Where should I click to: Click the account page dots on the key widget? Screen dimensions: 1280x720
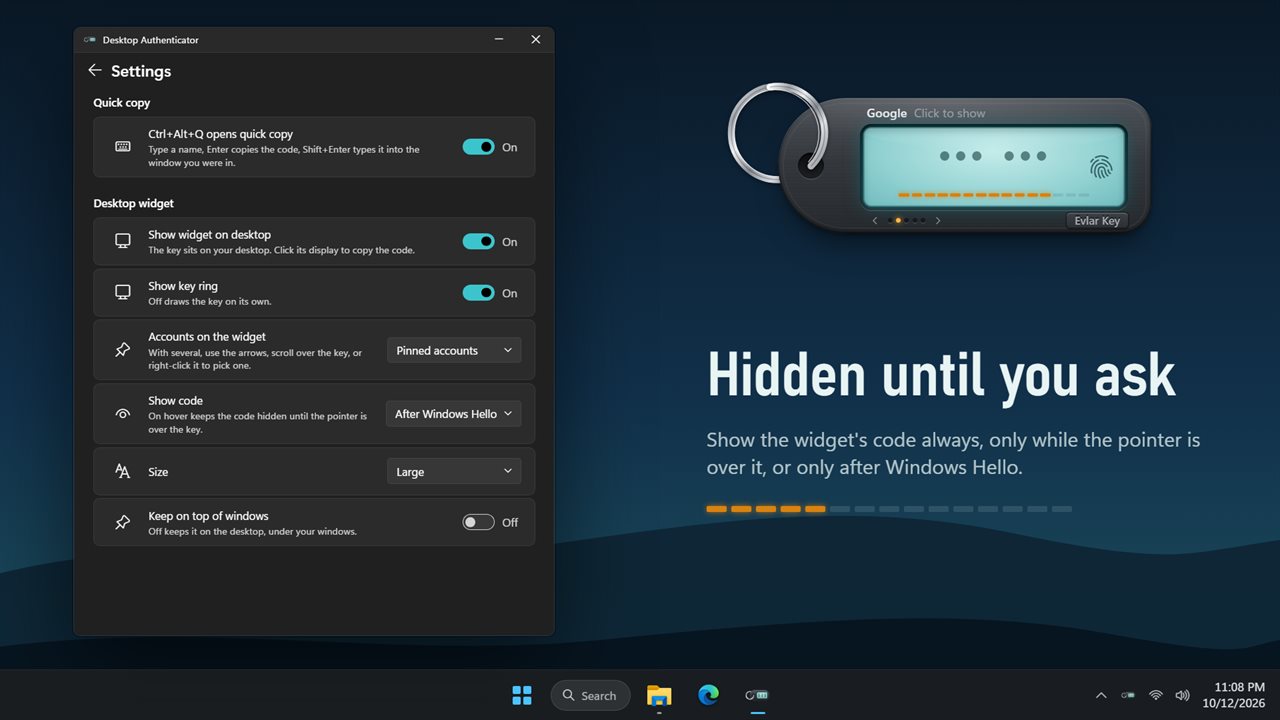906,220
